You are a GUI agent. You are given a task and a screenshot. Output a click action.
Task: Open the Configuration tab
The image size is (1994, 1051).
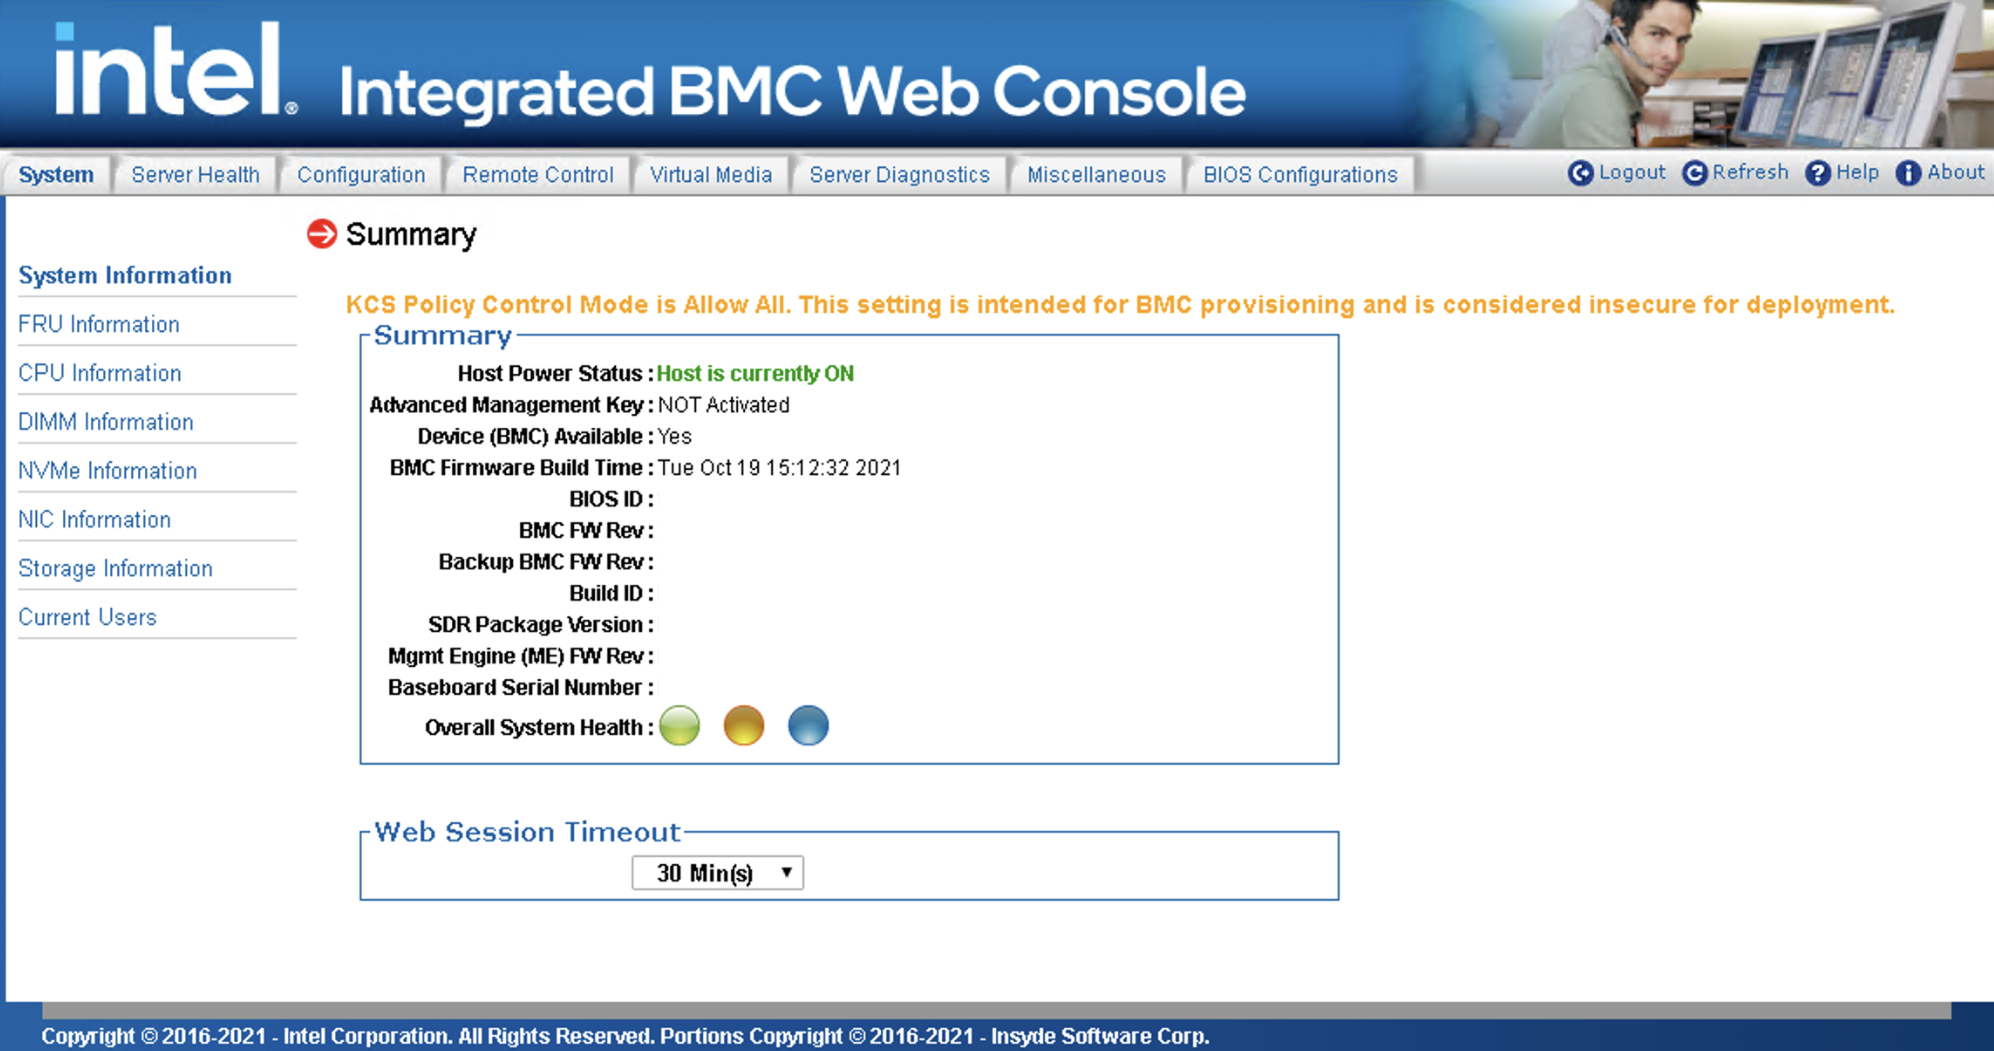[x=361, y=175]
